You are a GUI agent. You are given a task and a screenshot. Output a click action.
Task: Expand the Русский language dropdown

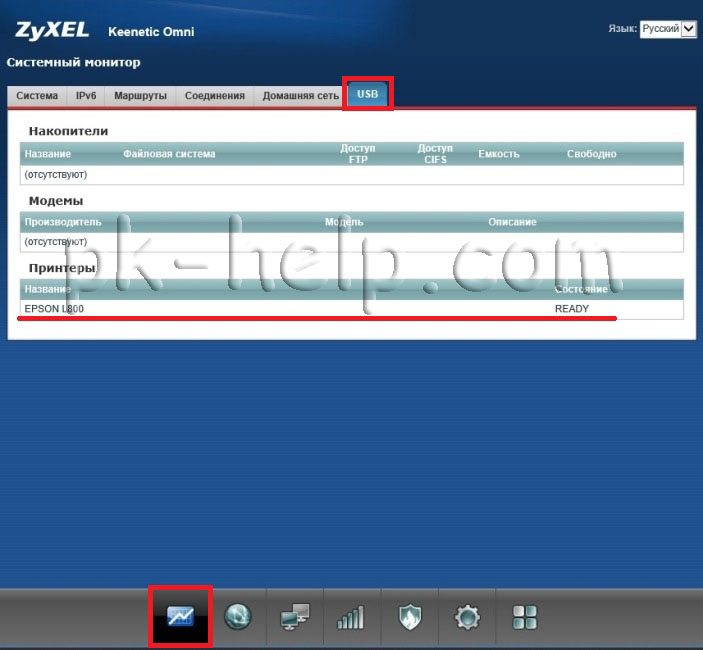point(668,29)
